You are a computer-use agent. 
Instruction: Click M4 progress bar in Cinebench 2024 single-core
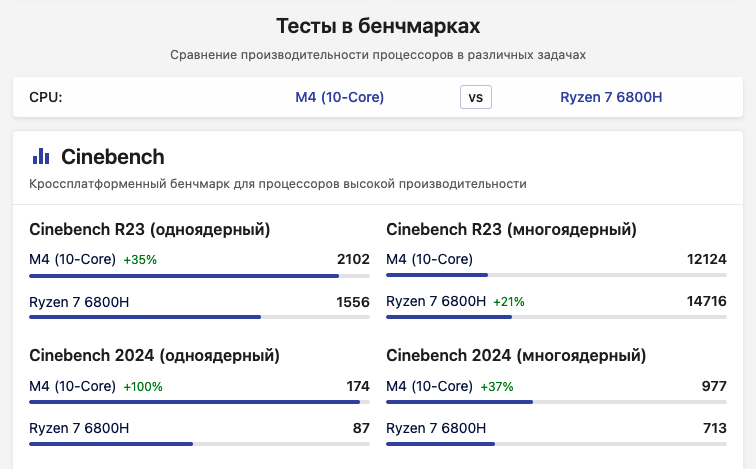199,402
